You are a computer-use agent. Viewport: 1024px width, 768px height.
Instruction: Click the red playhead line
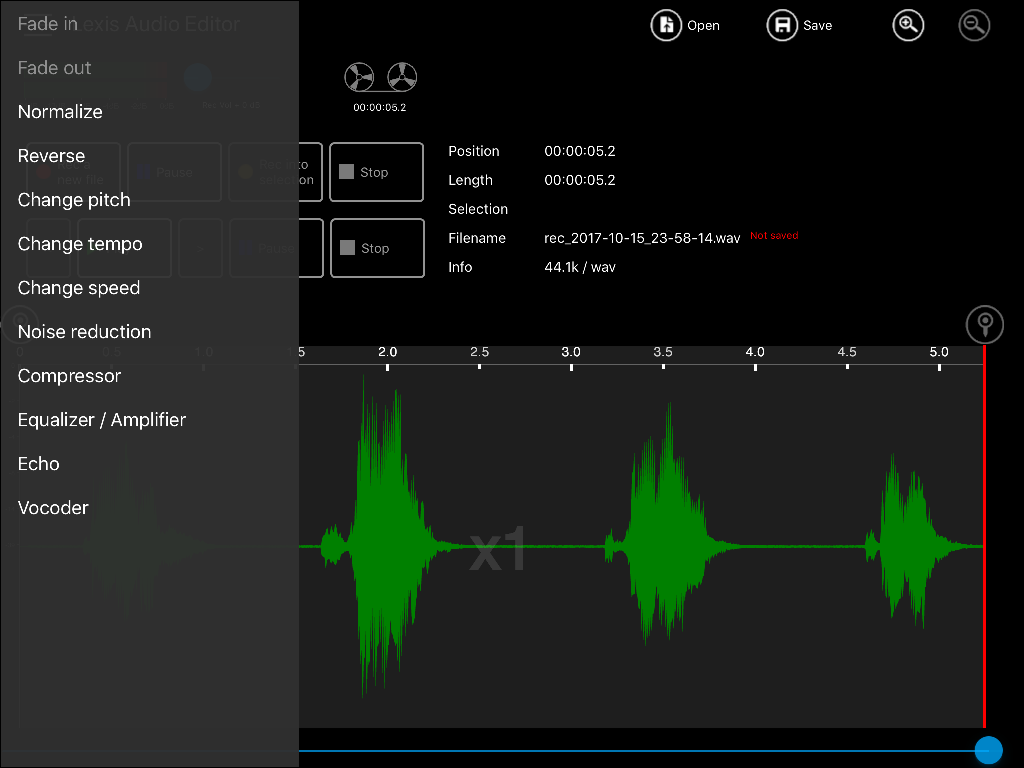point(984,537)
